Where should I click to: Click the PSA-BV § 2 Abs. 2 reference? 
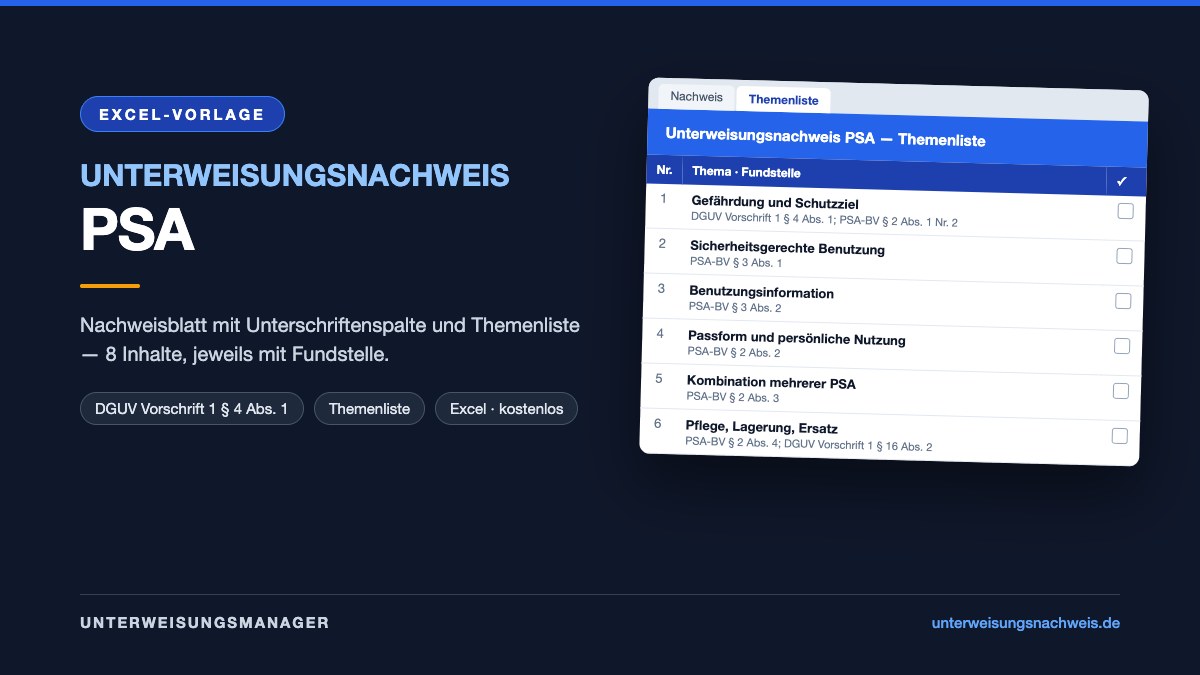(734, 352)
